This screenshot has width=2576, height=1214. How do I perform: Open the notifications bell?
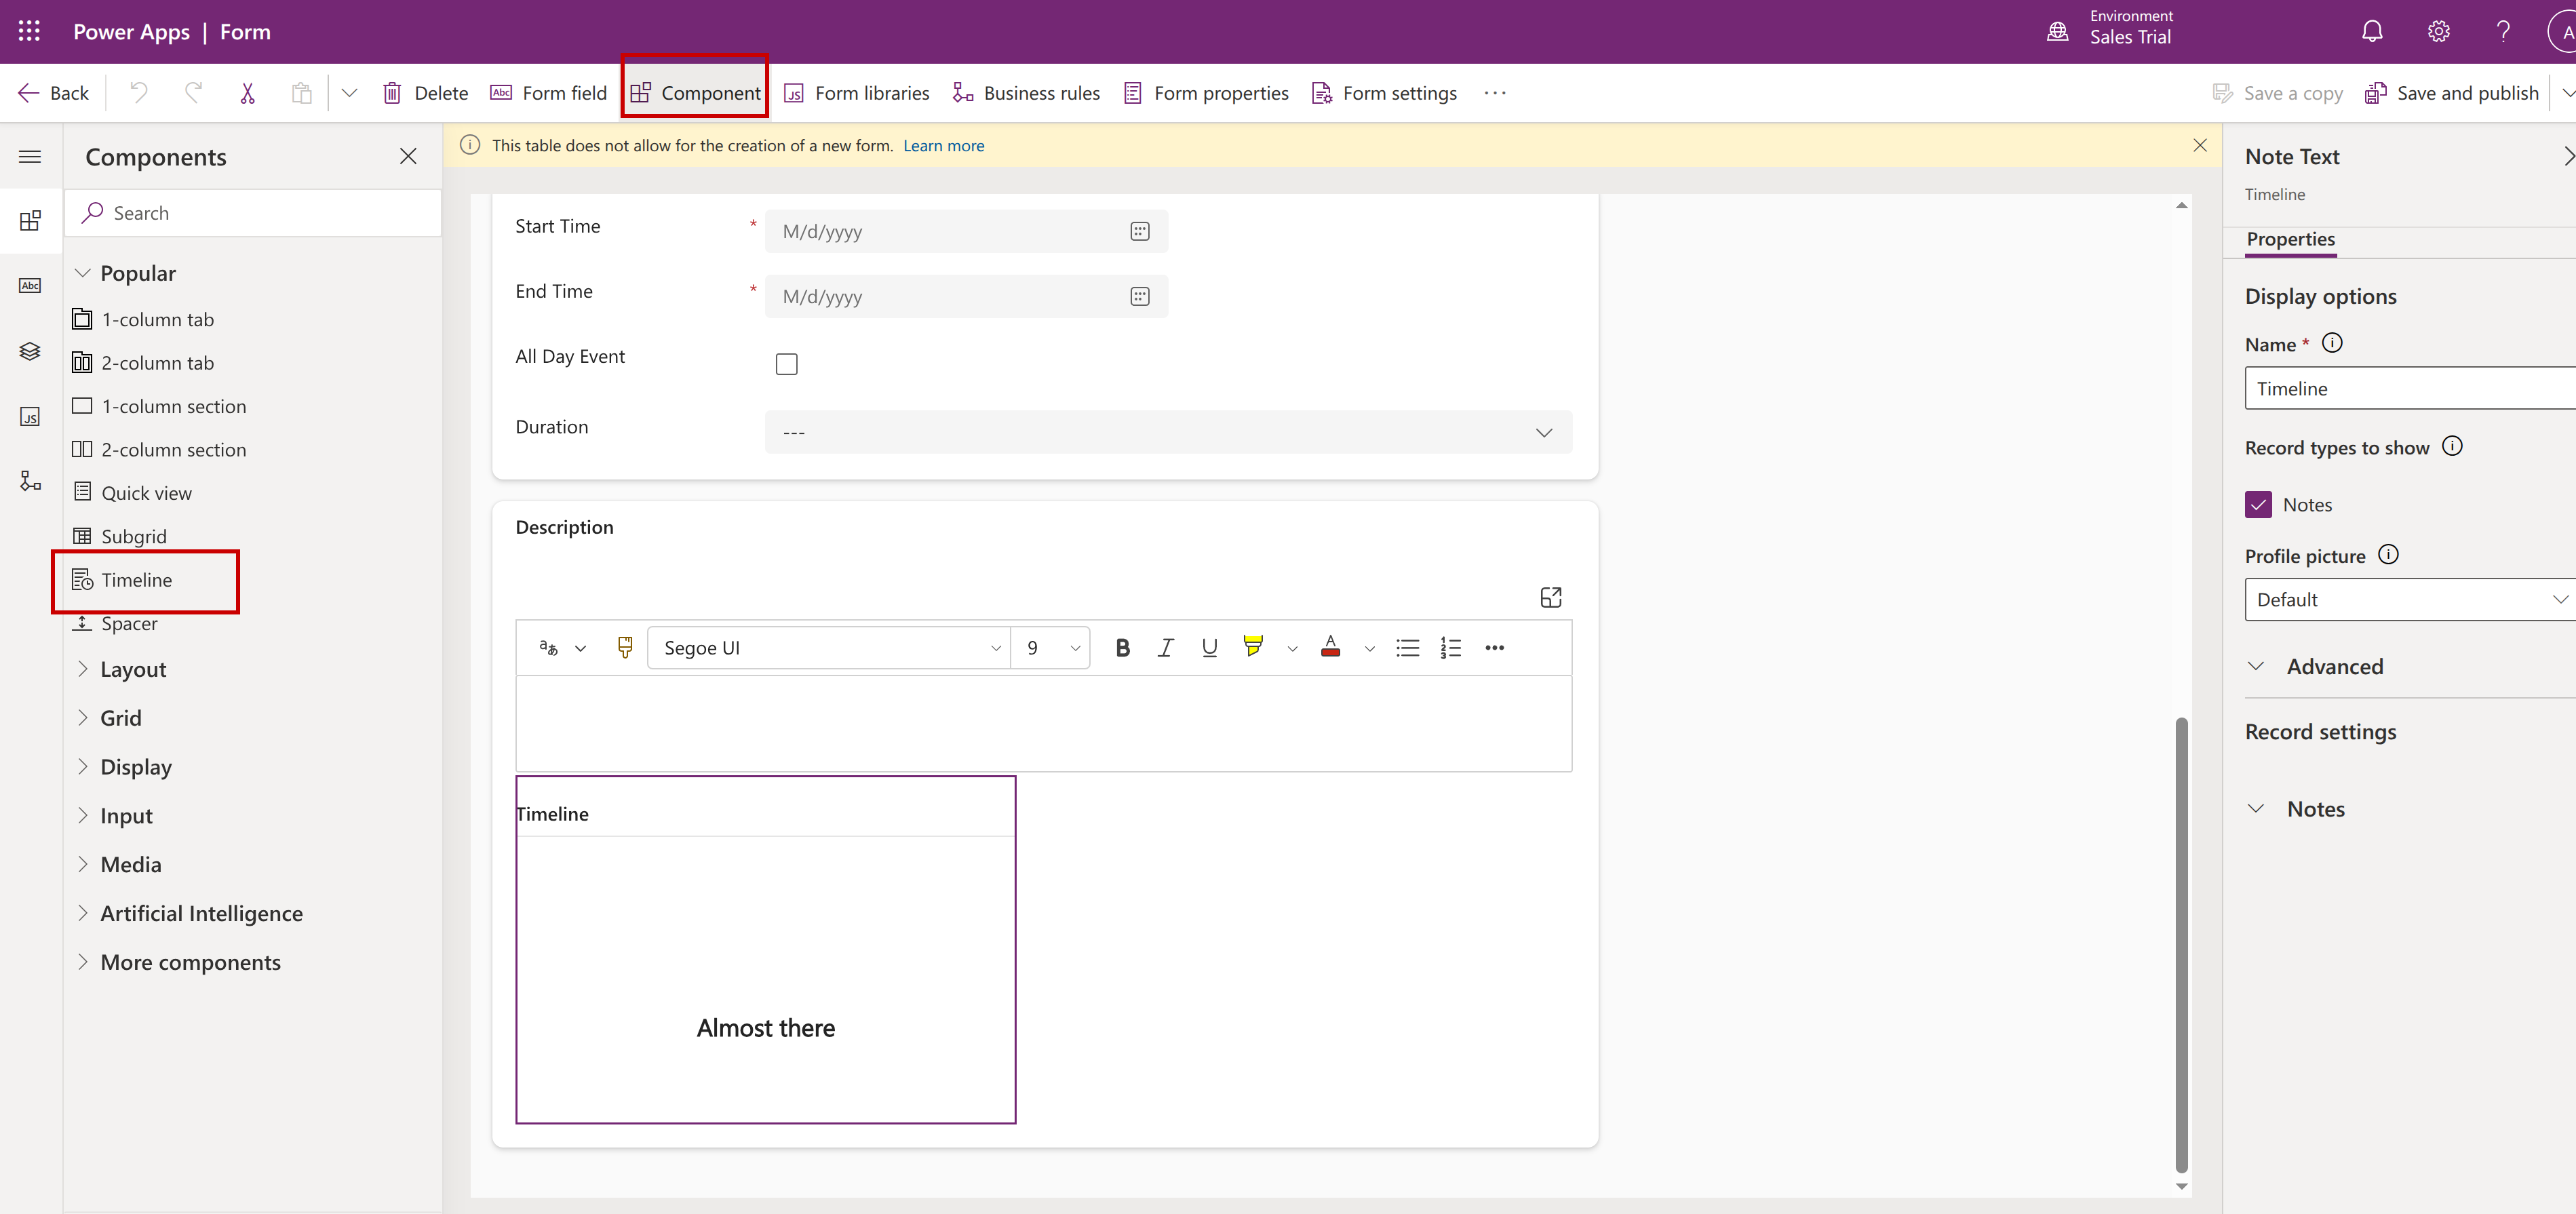point(2371,32)
